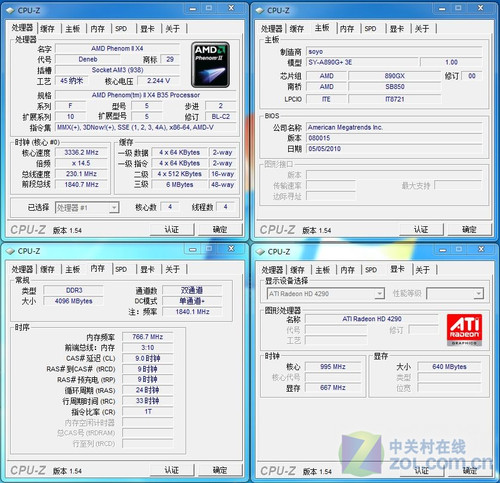Viewport: 500px width, 483px height.
Task: Switch to 缓存 tab in graphics window
Action: tap(297, 270)
